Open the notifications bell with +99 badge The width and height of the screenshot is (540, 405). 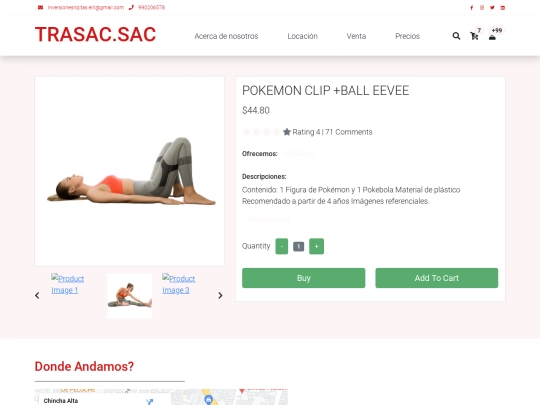[492, 37]
